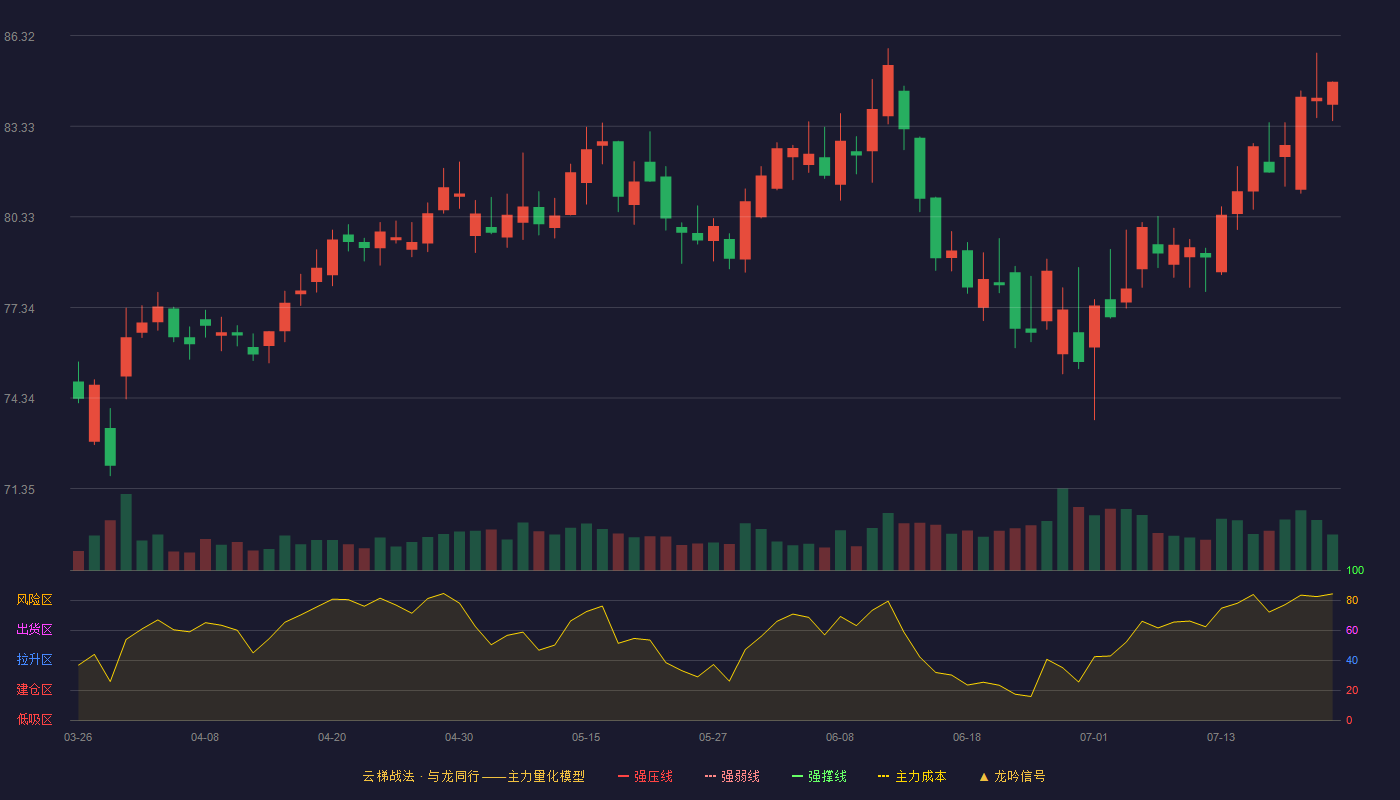The image size is (1400, 800).
Task: Select the 风险区 zone label
Action: click(34, 600)
